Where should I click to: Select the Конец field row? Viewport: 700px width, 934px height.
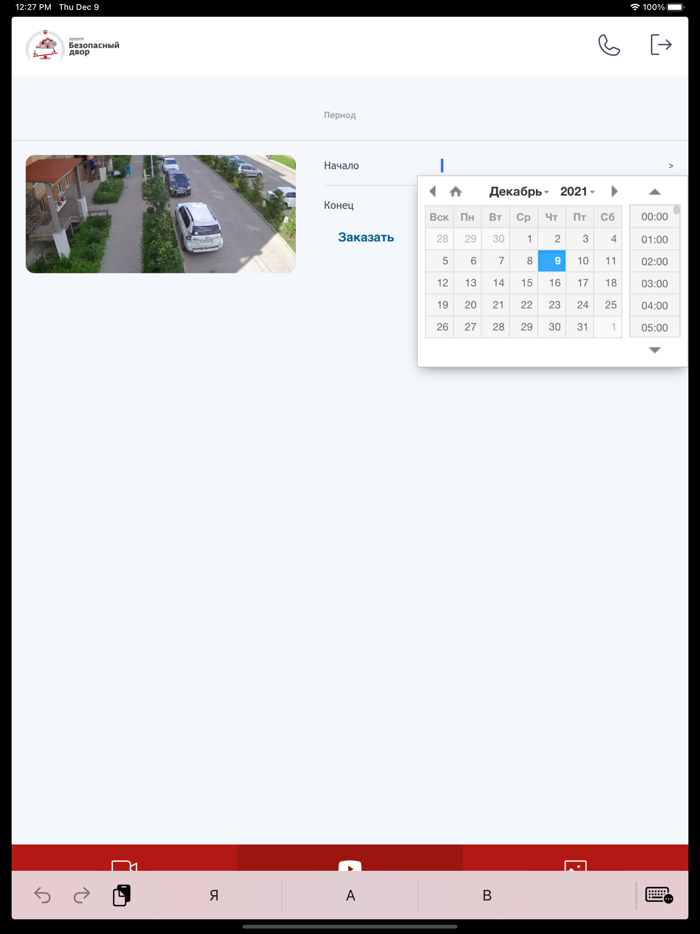(x=370, y=205)
